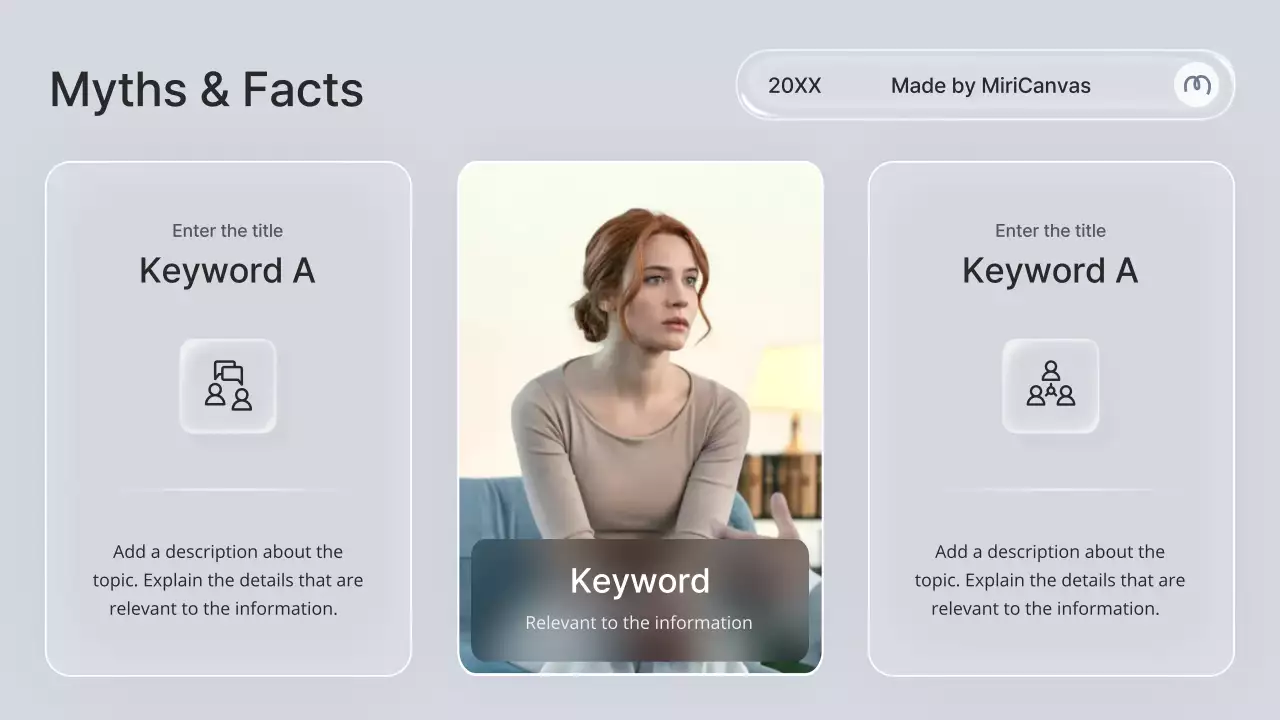The image size is (1280, 720).
Task: Select the empty space between 20XX and Made by
Action: pos(855,86)
